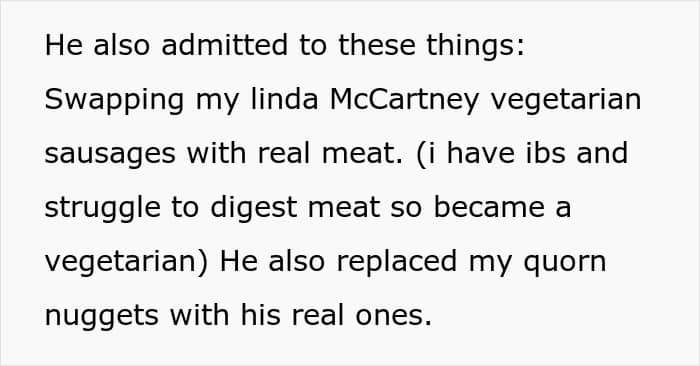Click the word "sausages"
Image resolution: width=700 pixels, height=366 pixels.
click(110, 154)
